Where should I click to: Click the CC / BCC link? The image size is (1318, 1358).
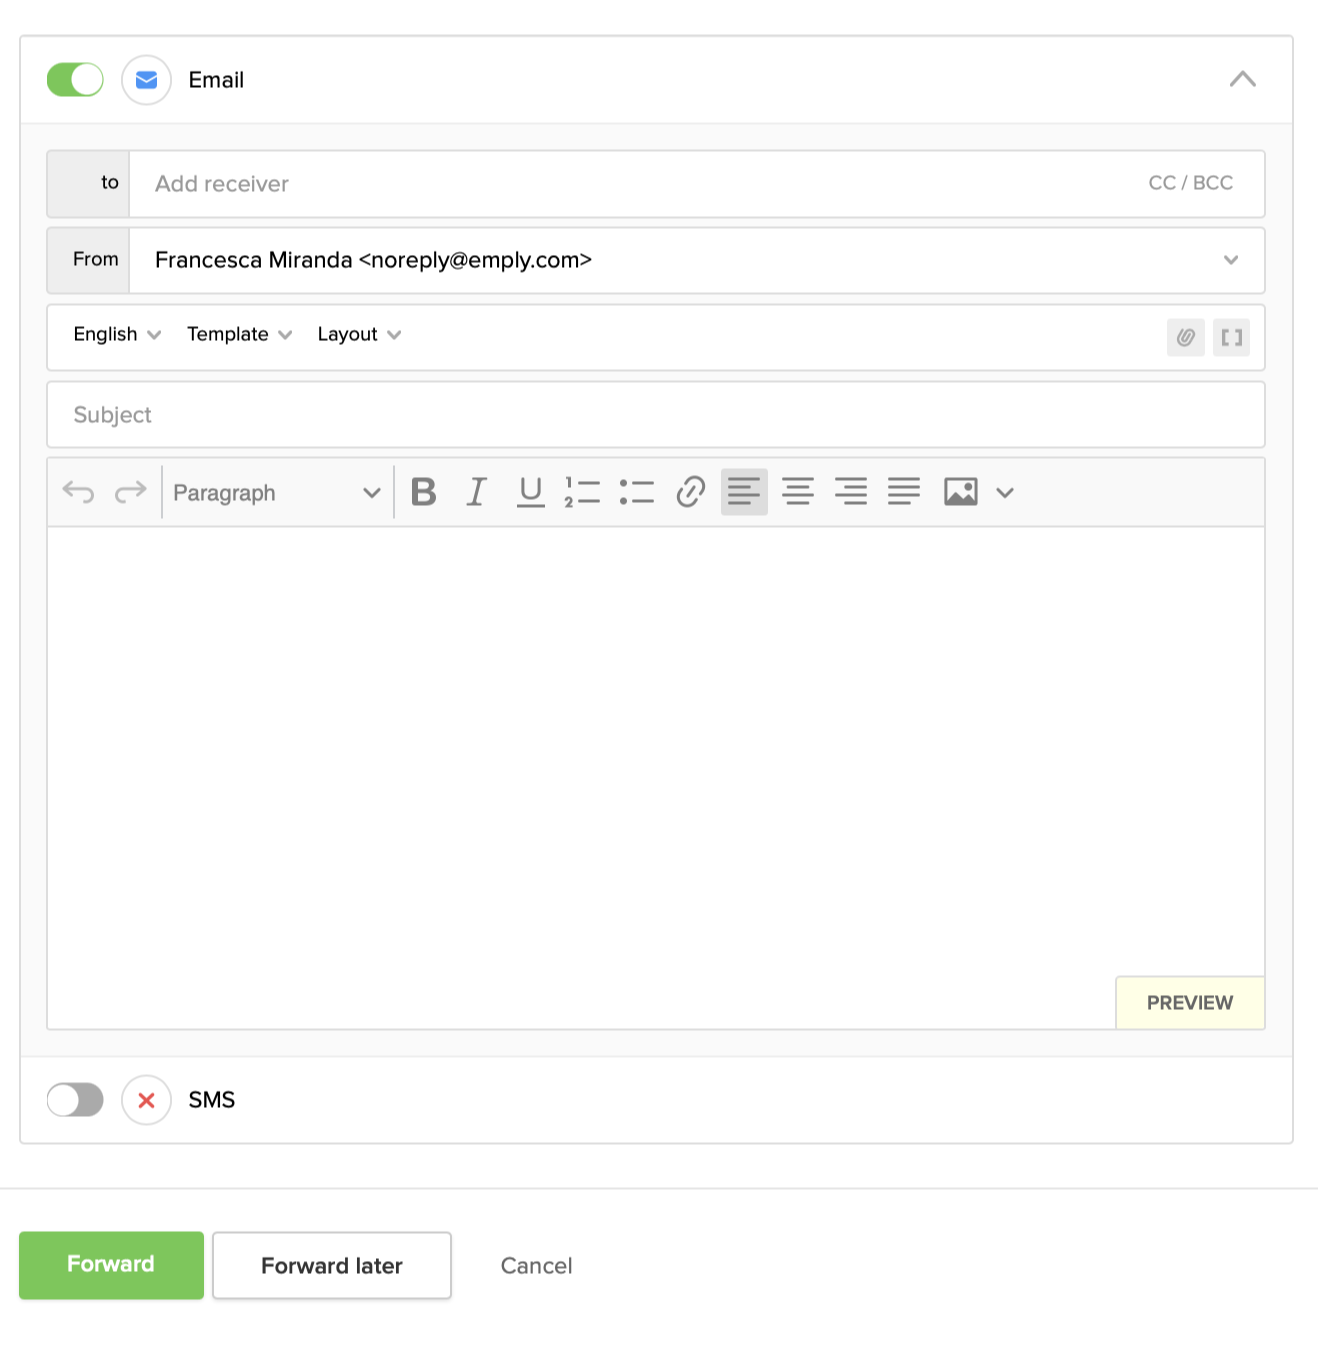coord(1190,183)
